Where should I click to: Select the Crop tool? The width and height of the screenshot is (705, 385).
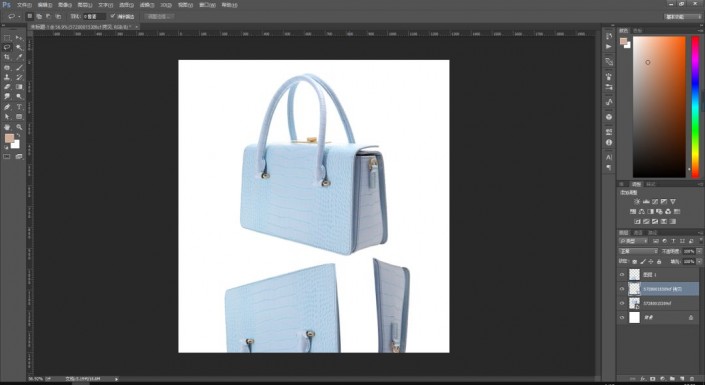point(7,57)
